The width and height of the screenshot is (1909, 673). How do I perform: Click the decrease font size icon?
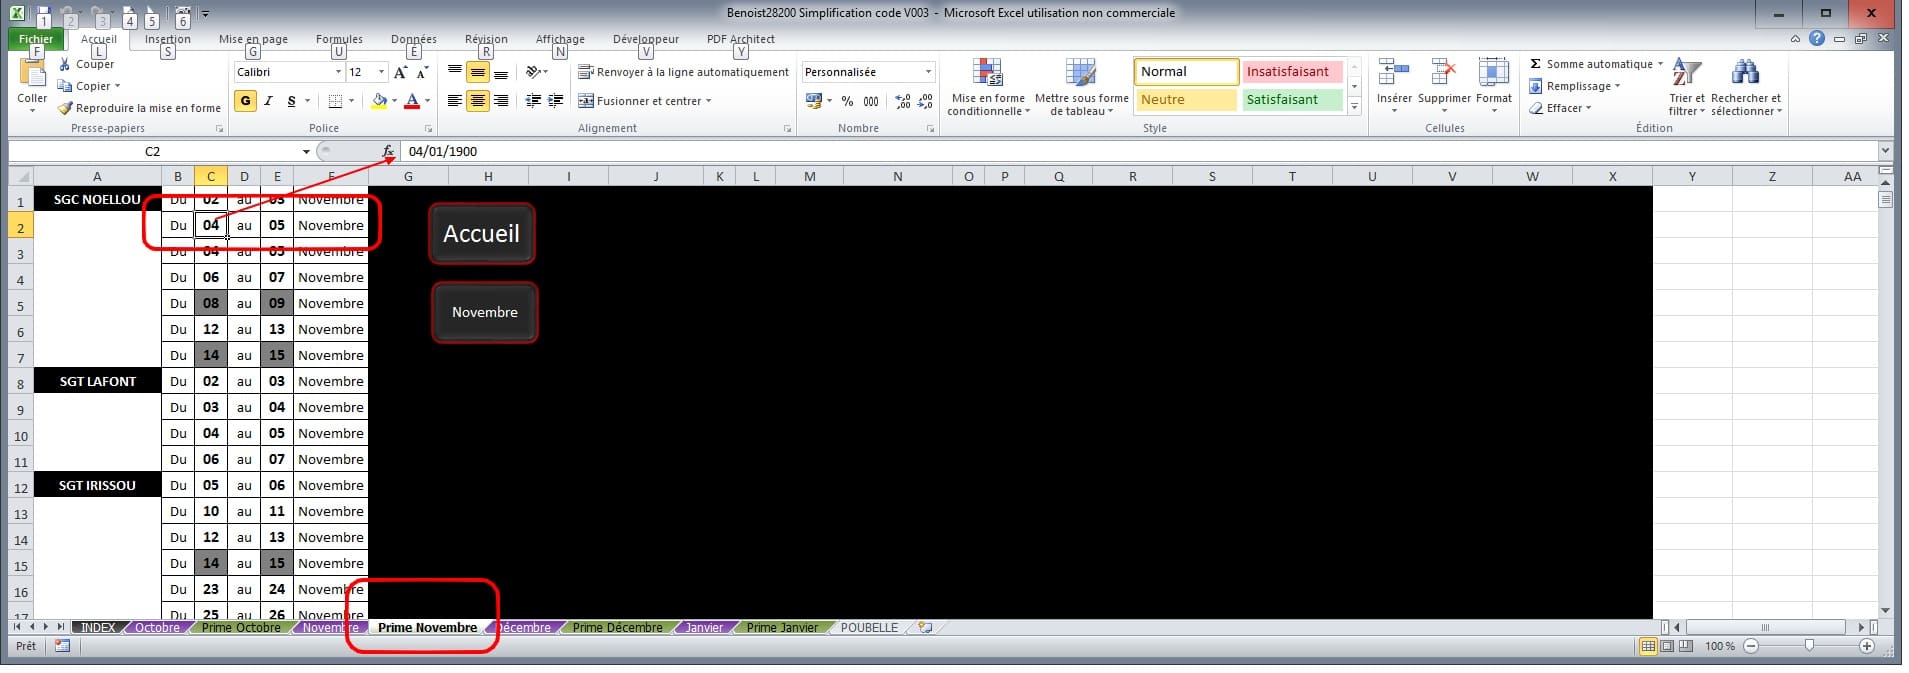pos(423,72)
